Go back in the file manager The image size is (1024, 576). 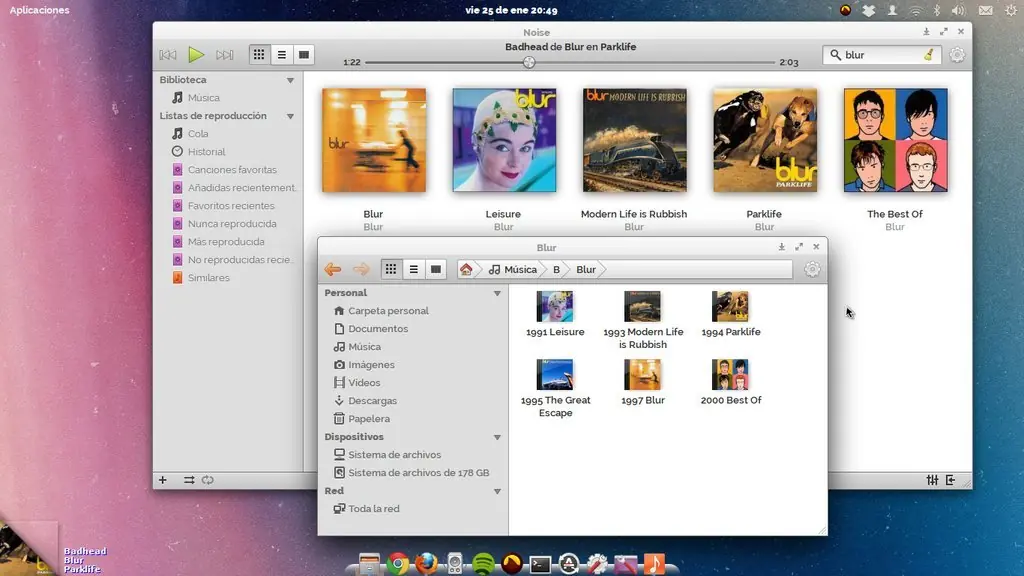click(x=333, y=269)
